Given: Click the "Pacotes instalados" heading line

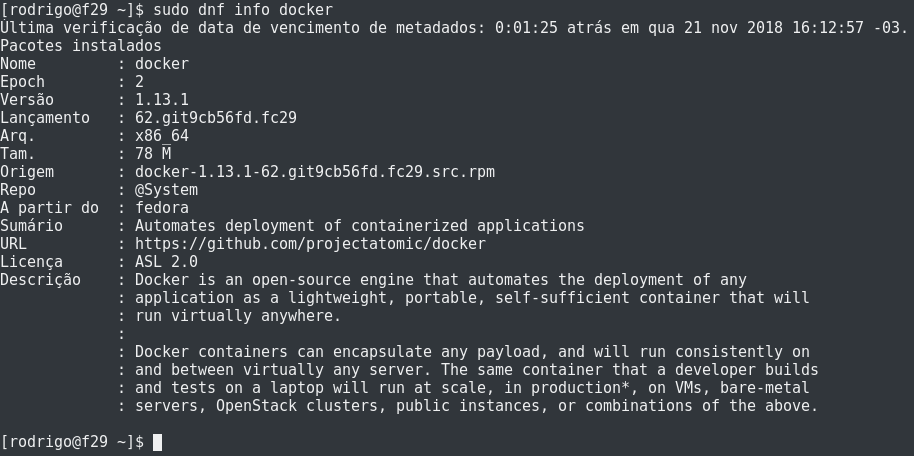Looking at the screenshot, I should pyautogui.click(x=81, y=46).
